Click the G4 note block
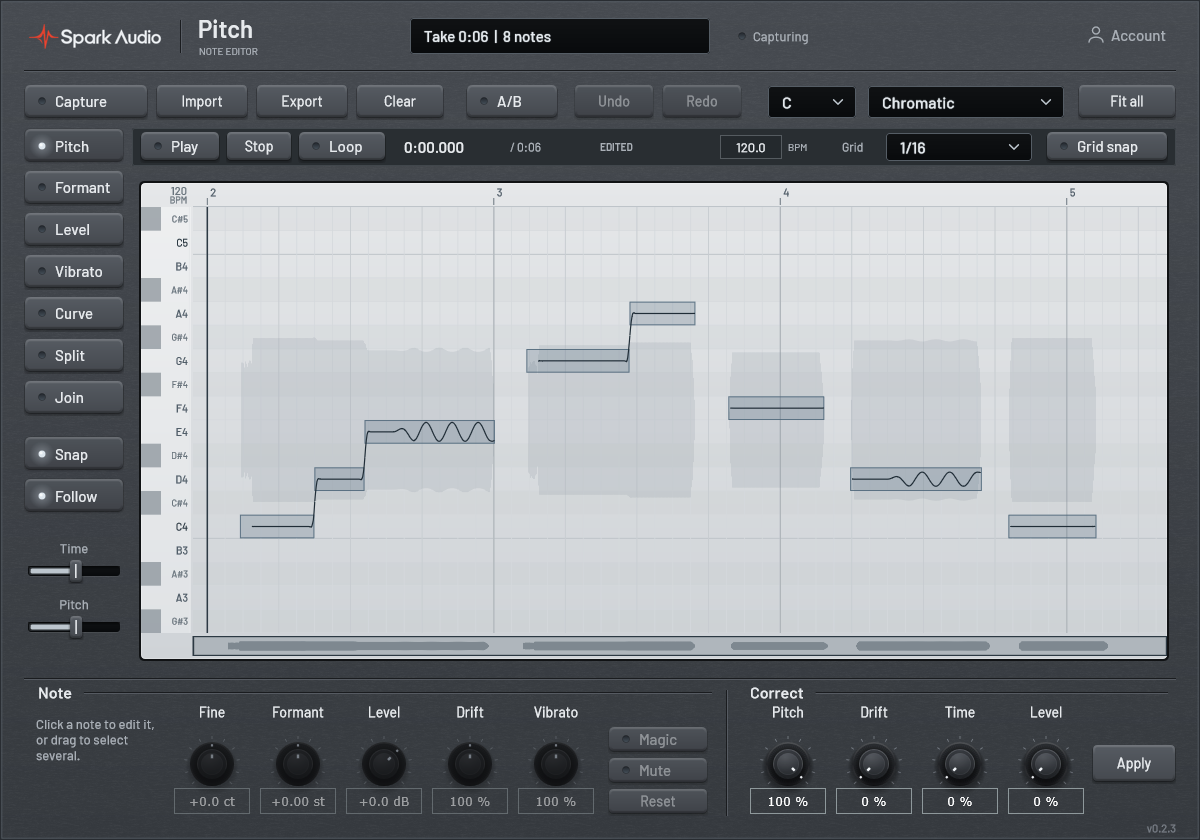Image resolution: width=1200 pixels, height=840 pixels. 578,360
